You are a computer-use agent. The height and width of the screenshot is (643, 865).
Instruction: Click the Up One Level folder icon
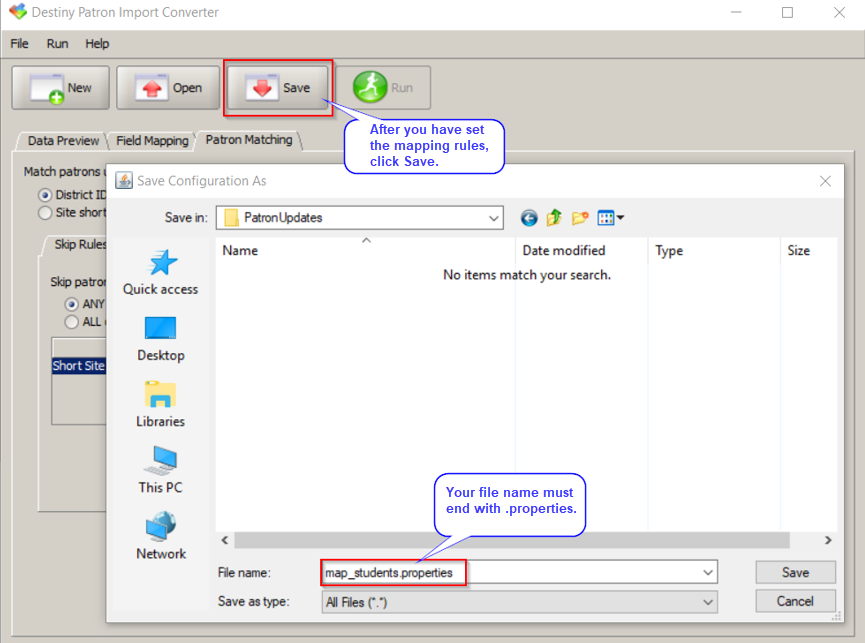coord(553,217)
